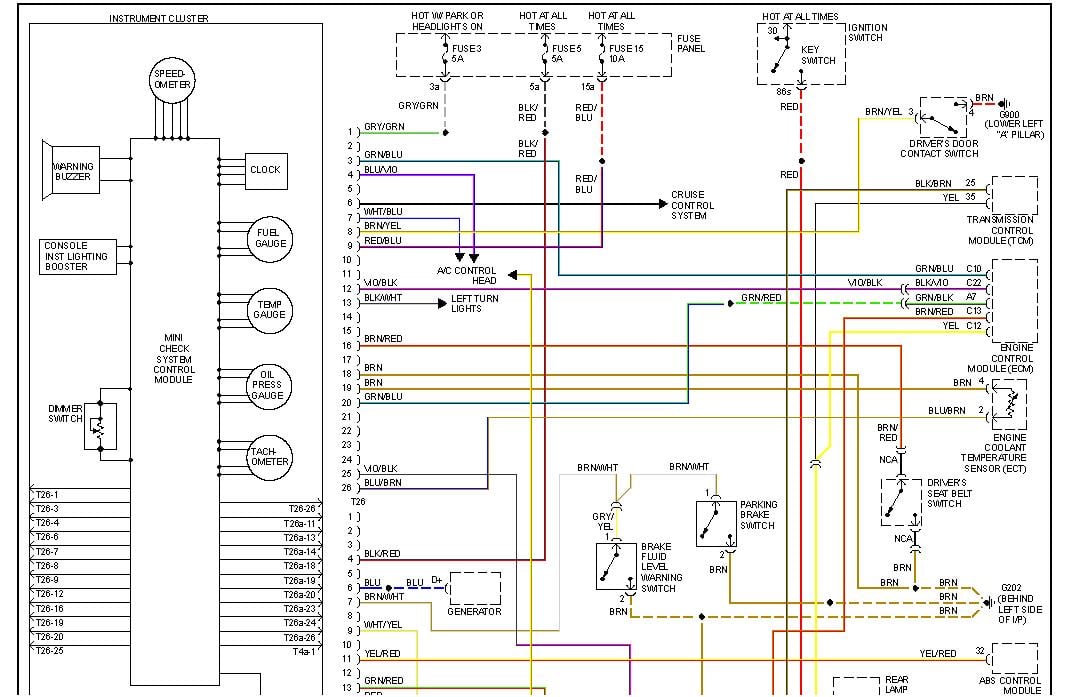Click the FUSE PANEL label
Image resolution: width=1066 pixels, height=697 pixels.
pyautogui.click(x=691, y=44)
